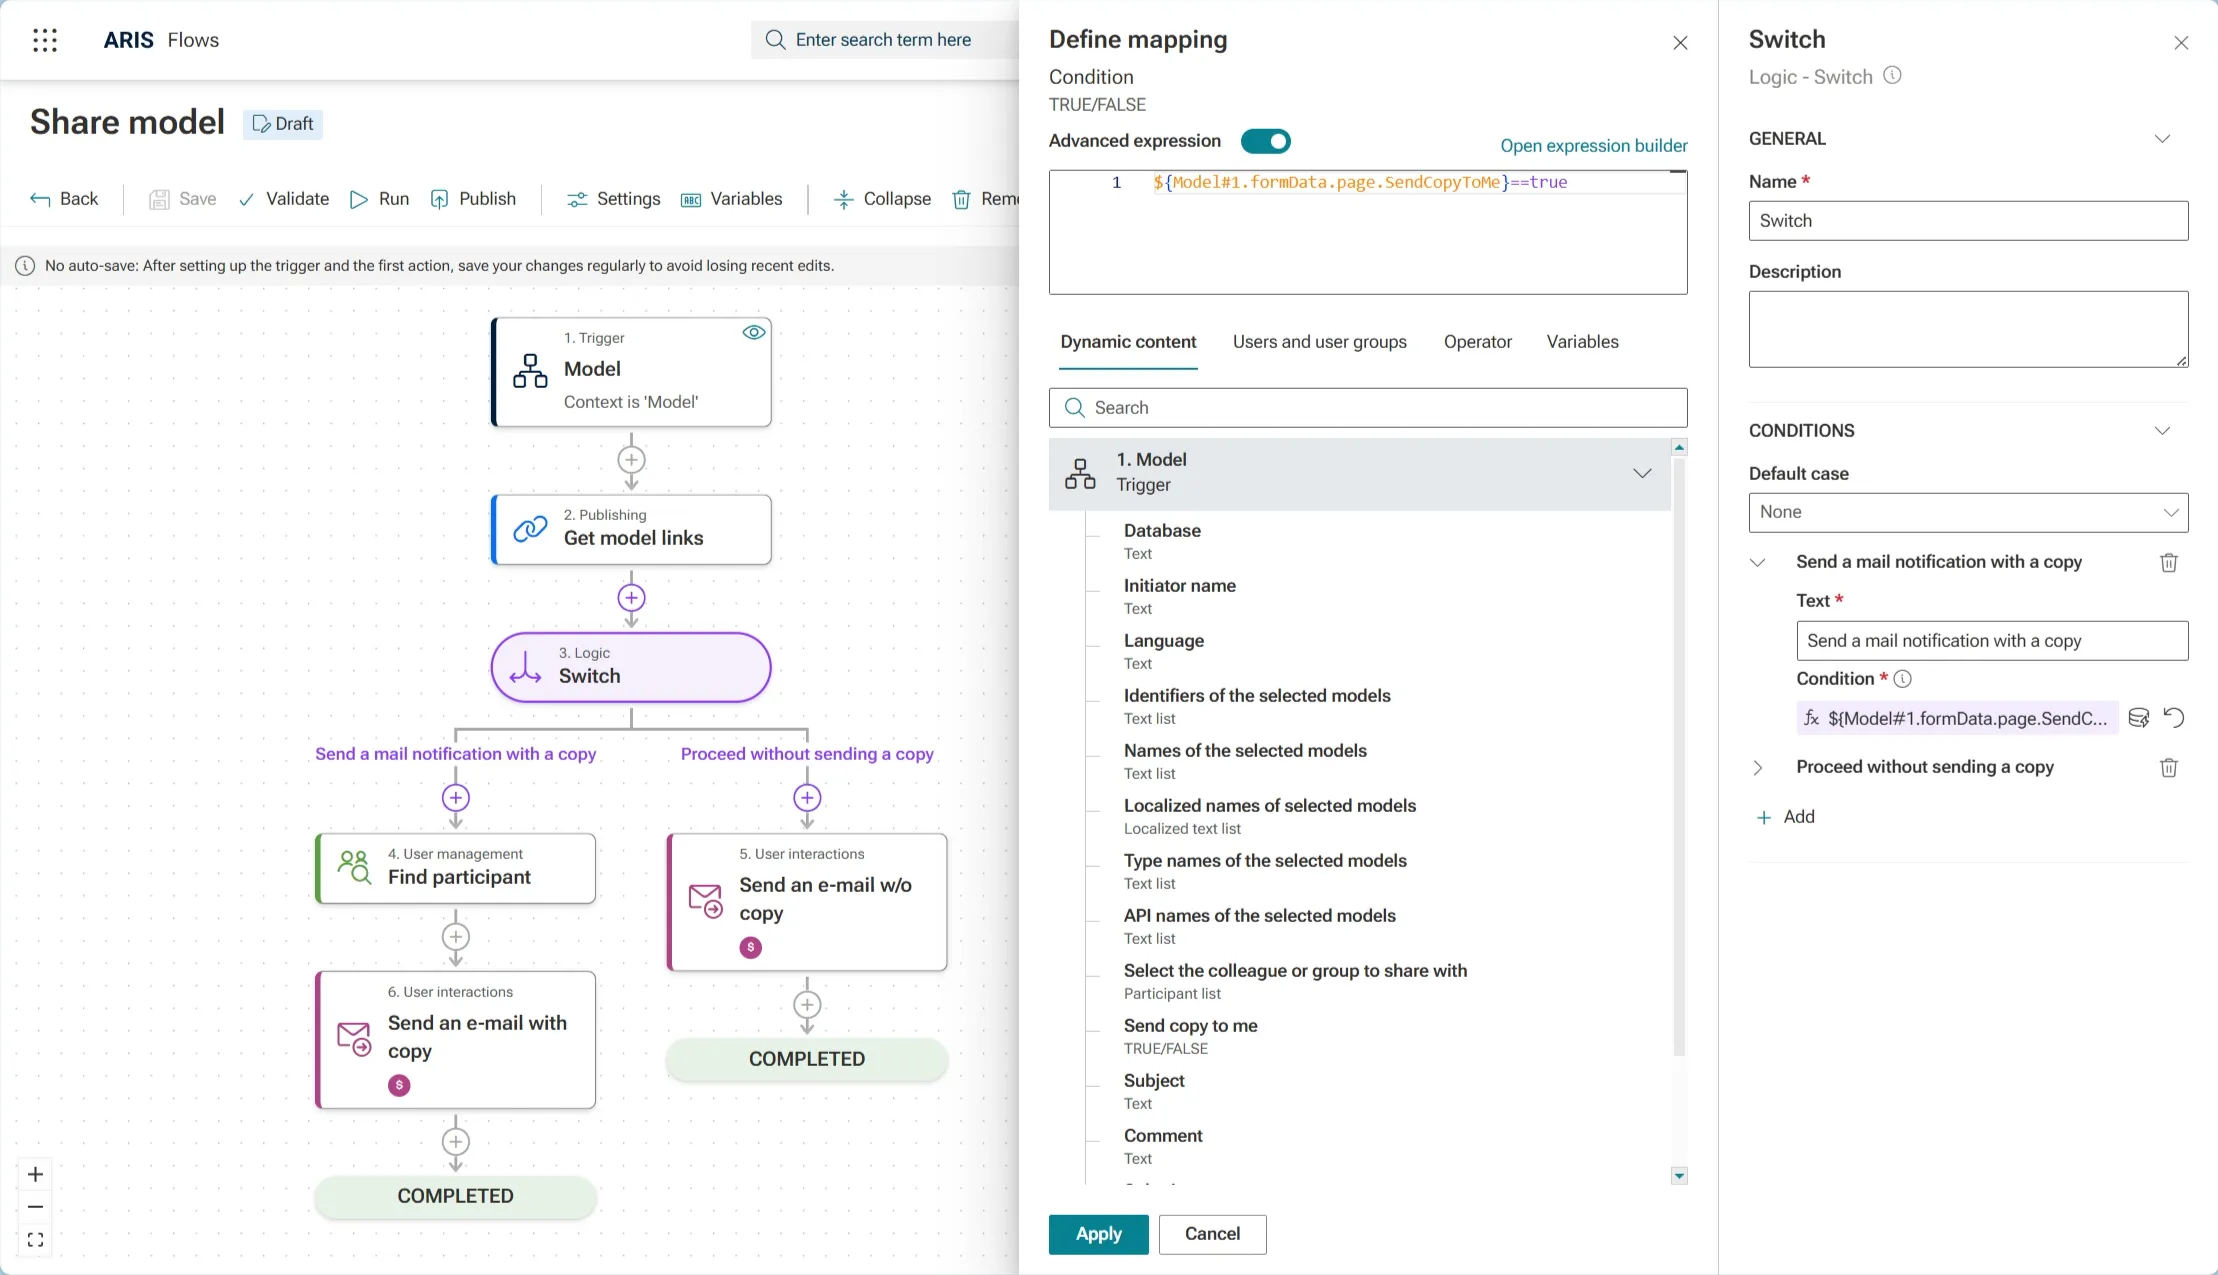Open expression builder link
The width and height of the screenshot is (2218, 1275).
click(x=1593, y=146)
